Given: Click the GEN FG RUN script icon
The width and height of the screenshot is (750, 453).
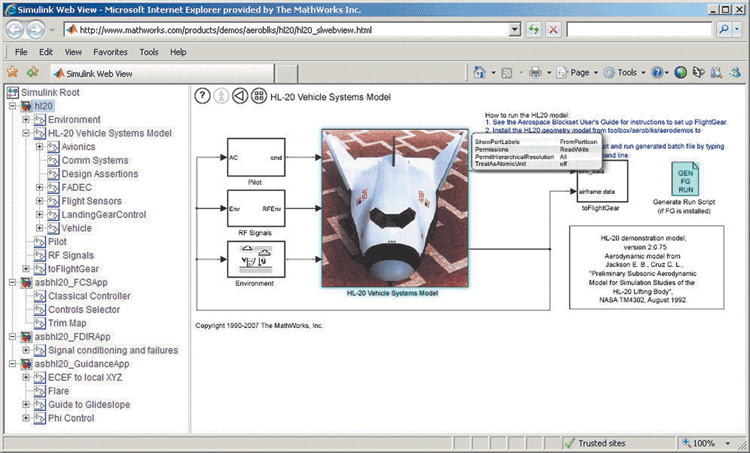Looking at the screenshot, I should pyautogui.click(x=685, y=179).
